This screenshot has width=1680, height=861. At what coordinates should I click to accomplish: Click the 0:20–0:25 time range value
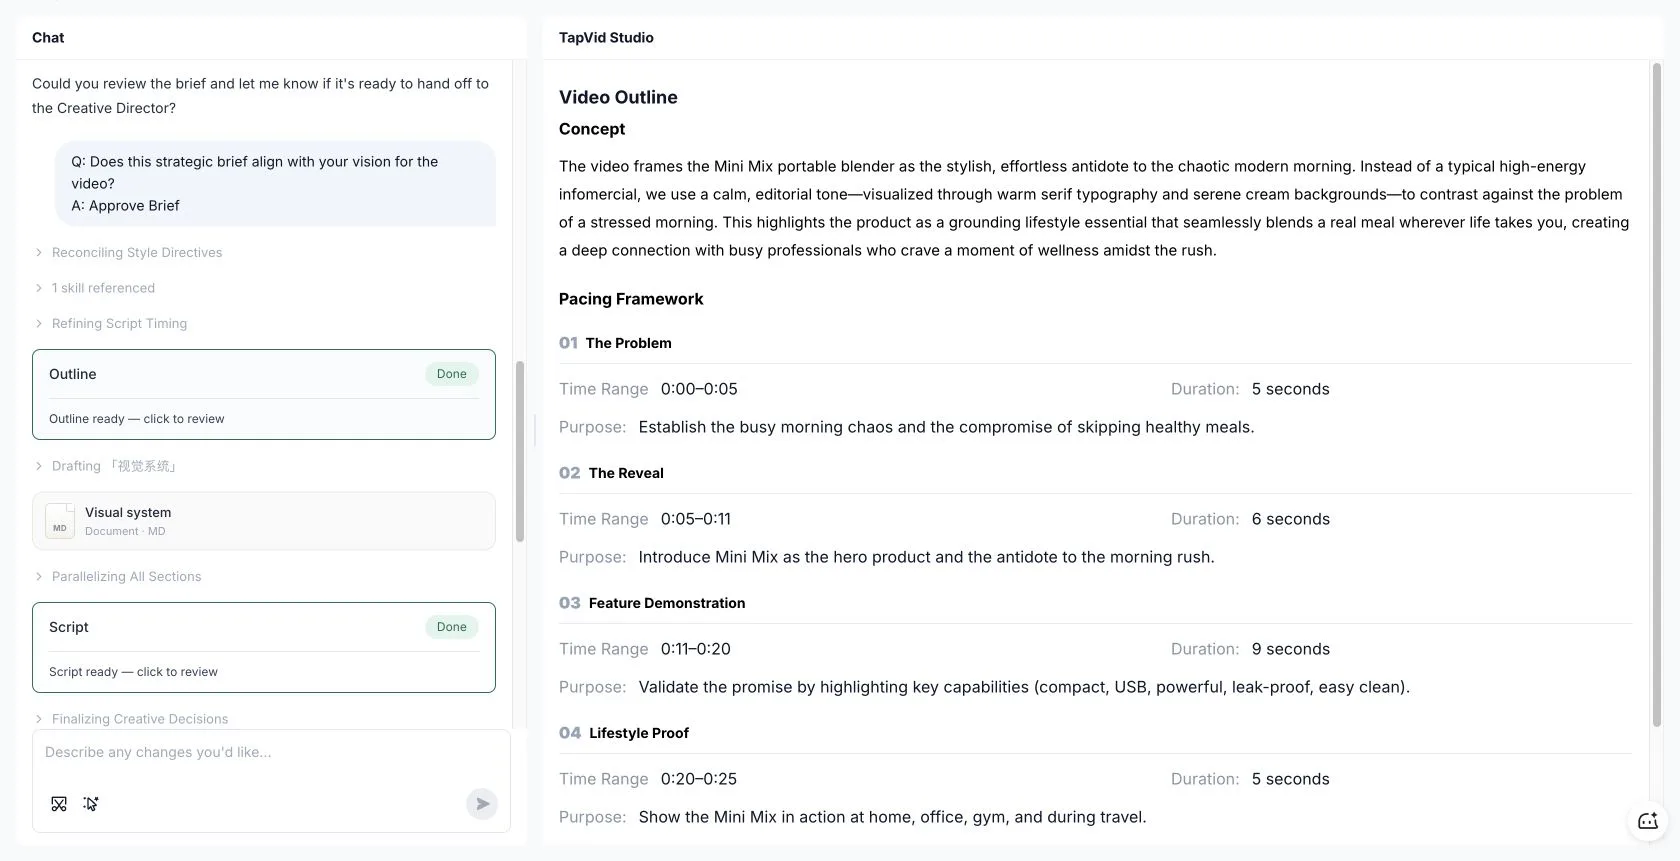point(699,779)
